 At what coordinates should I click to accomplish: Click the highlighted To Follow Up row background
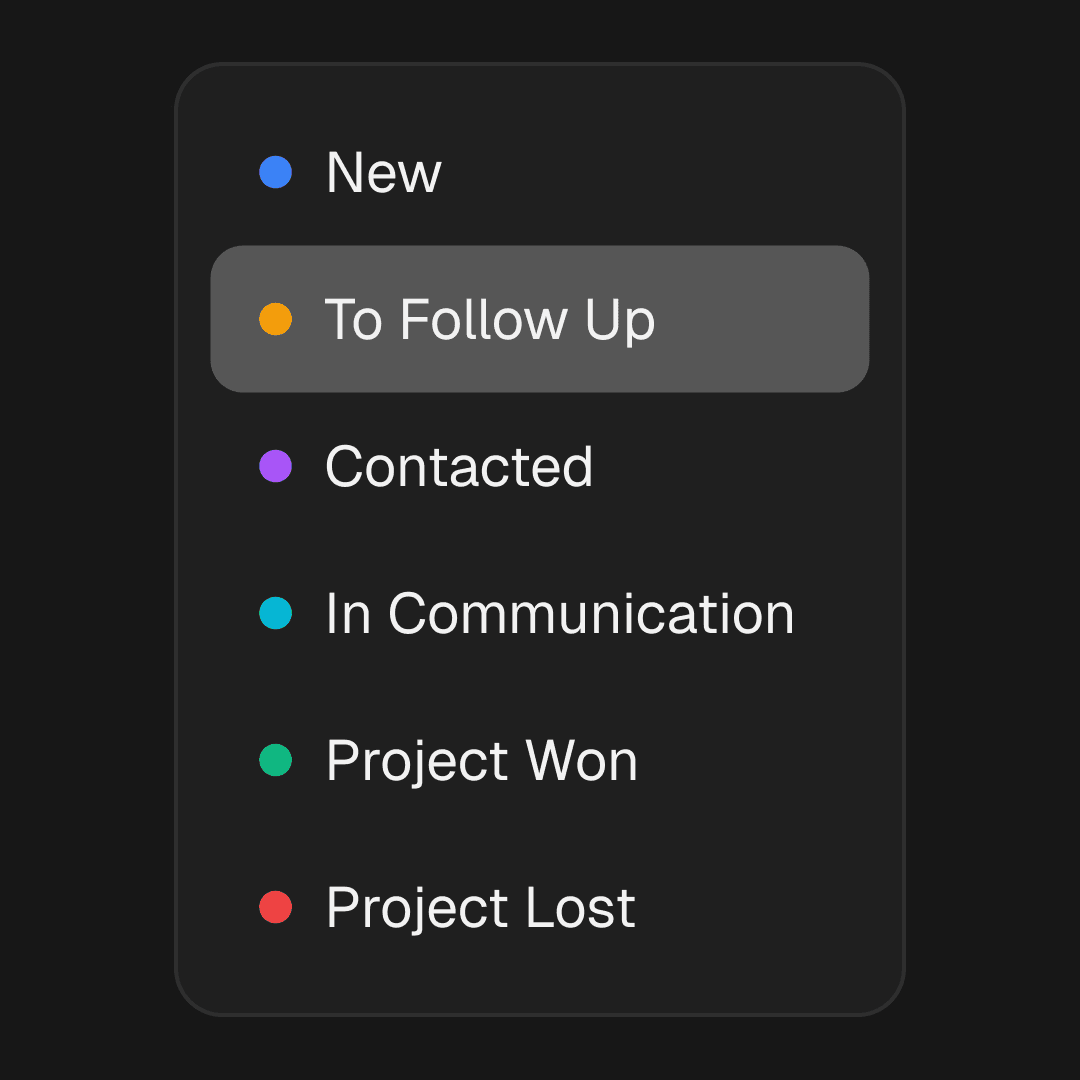[x=760, y=320]
